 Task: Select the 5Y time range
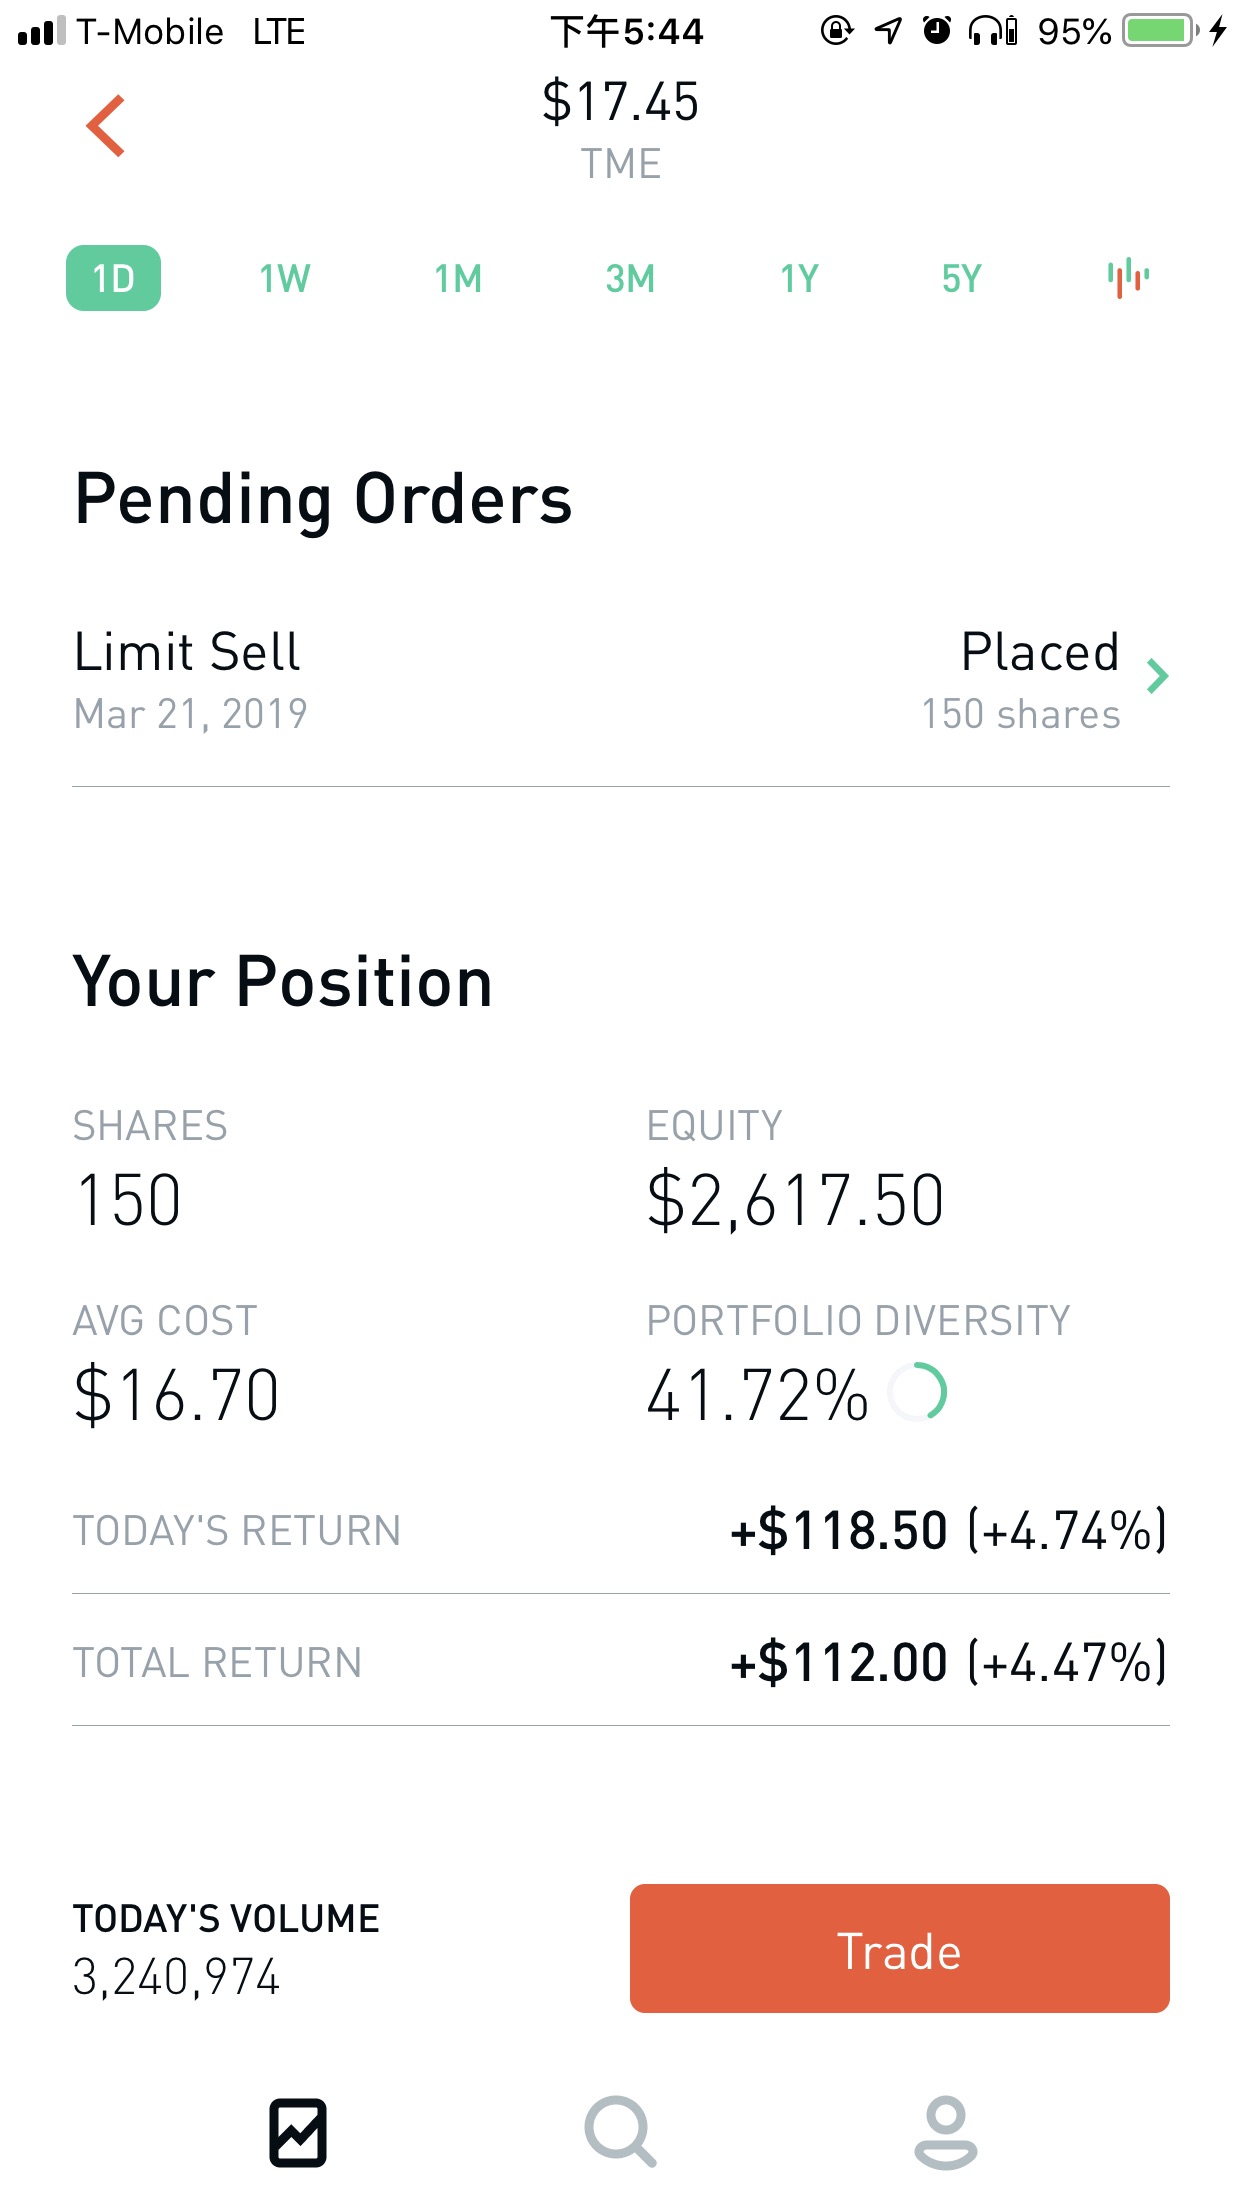[x=962, y=278]
